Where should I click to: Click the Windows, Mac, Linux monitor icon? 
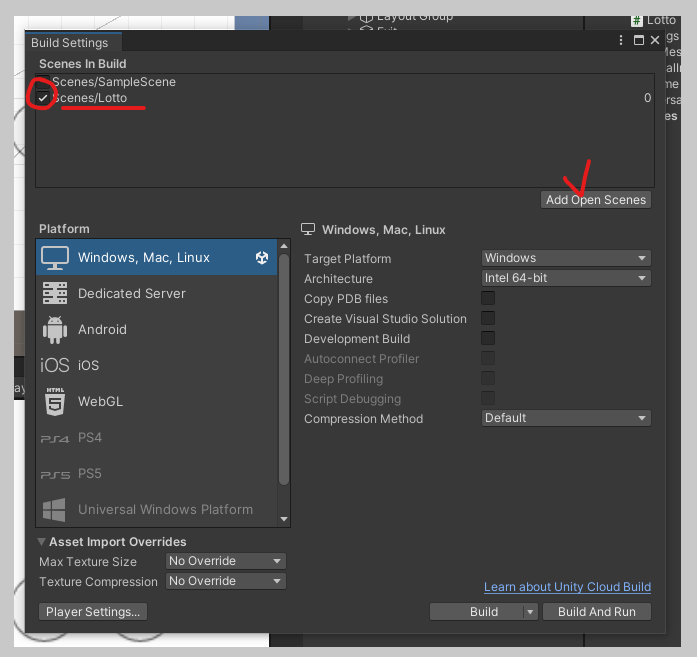point(55,258)
